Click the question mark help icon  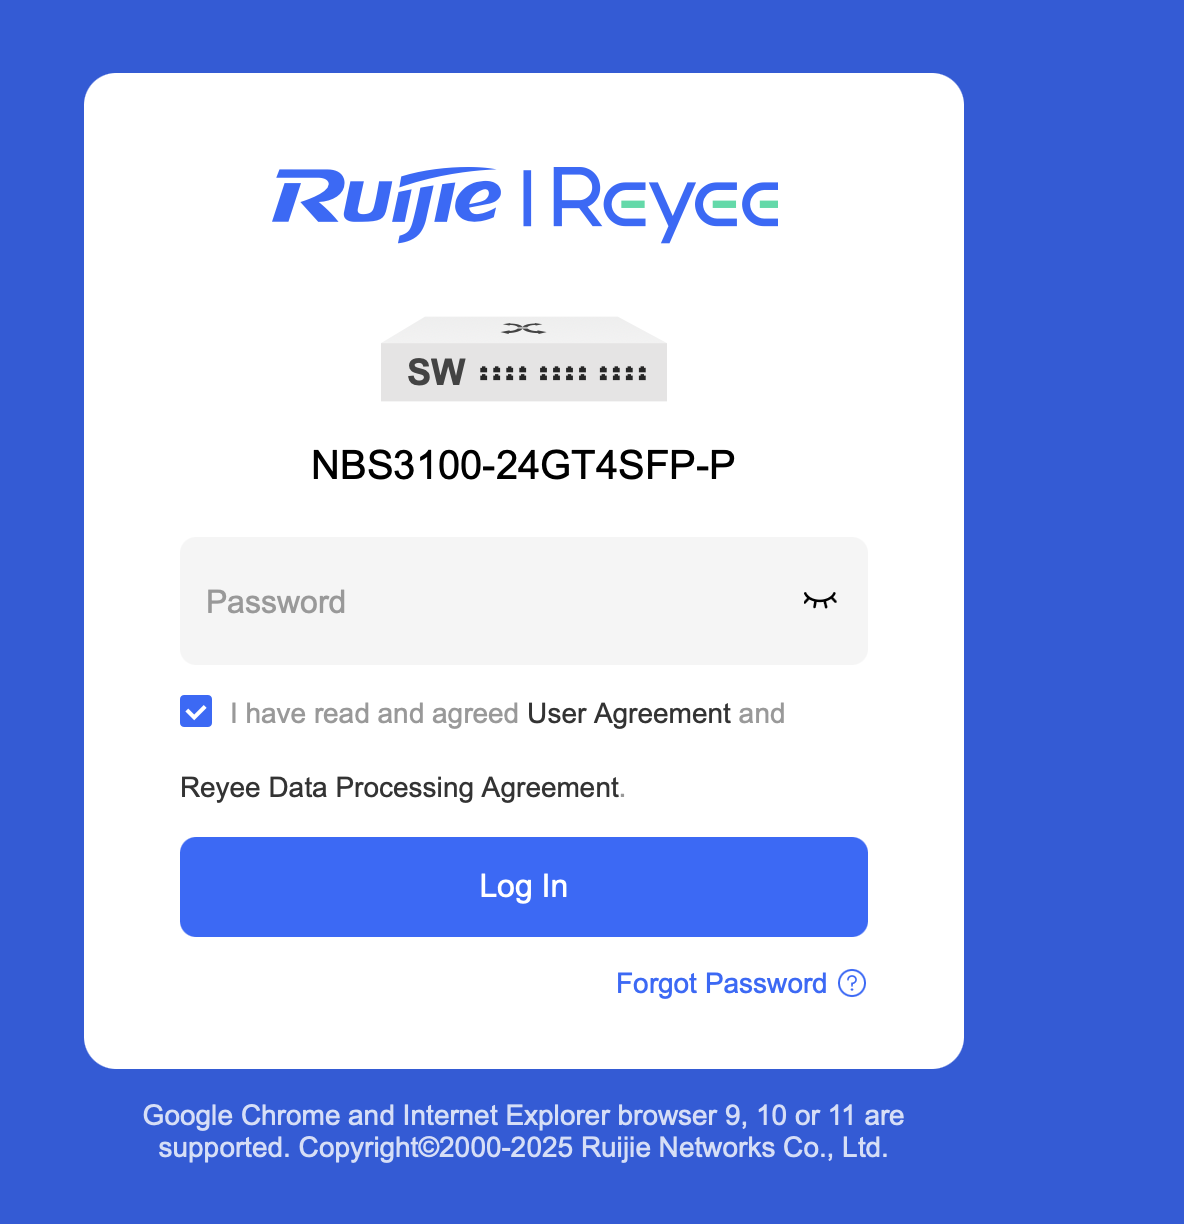(x=852, y=983)
